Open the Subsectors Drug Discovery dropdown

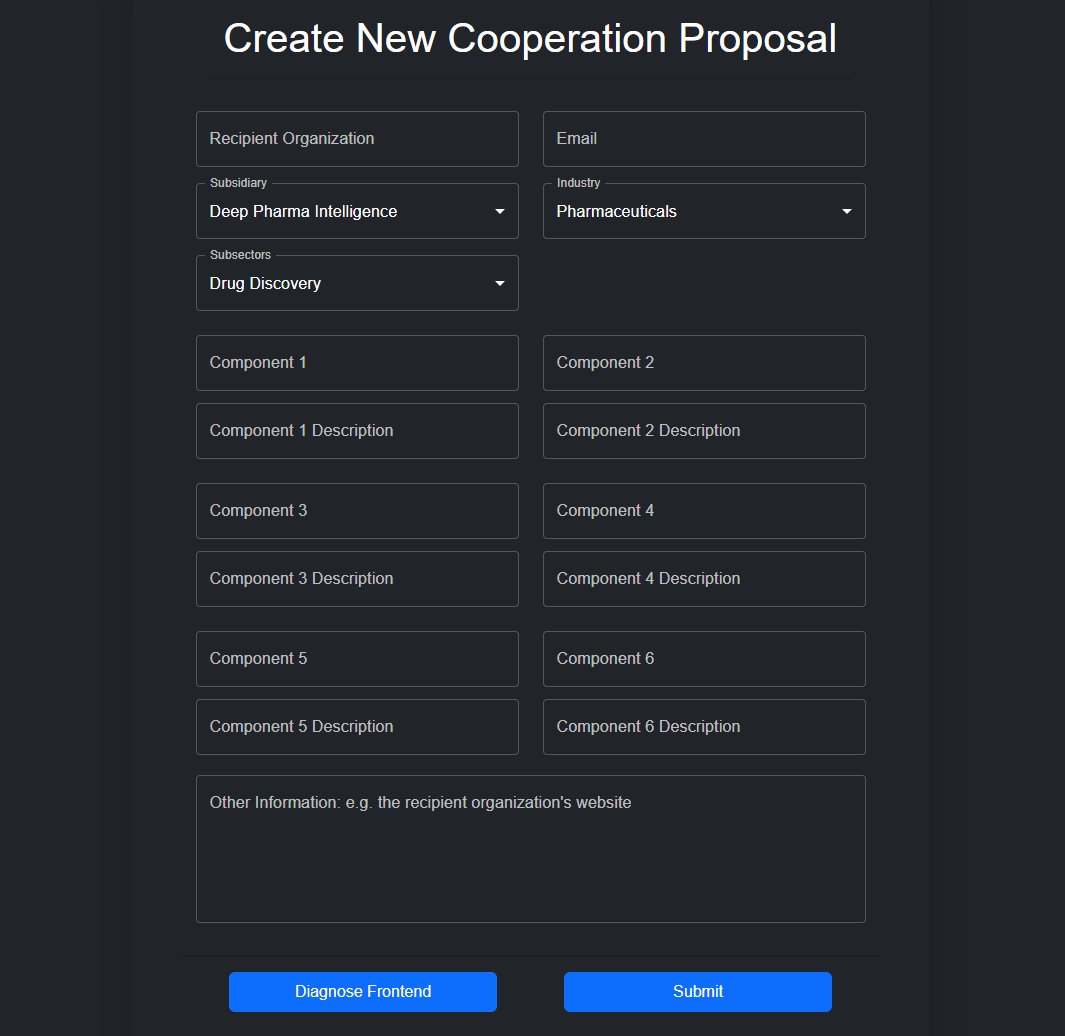357,283
